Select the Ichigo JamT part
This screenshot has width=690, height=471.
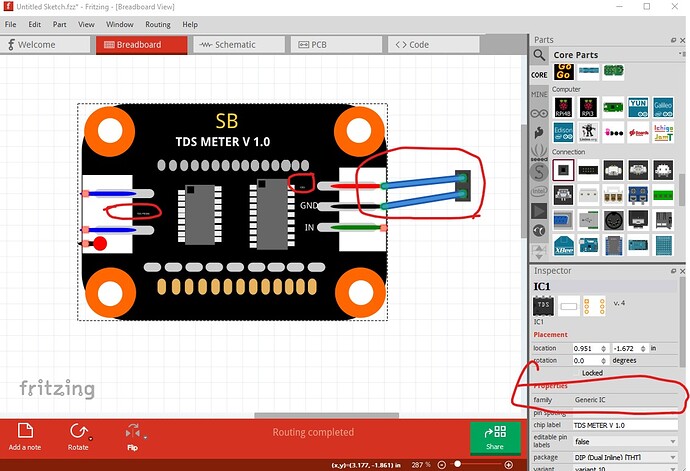pos(663,132)
